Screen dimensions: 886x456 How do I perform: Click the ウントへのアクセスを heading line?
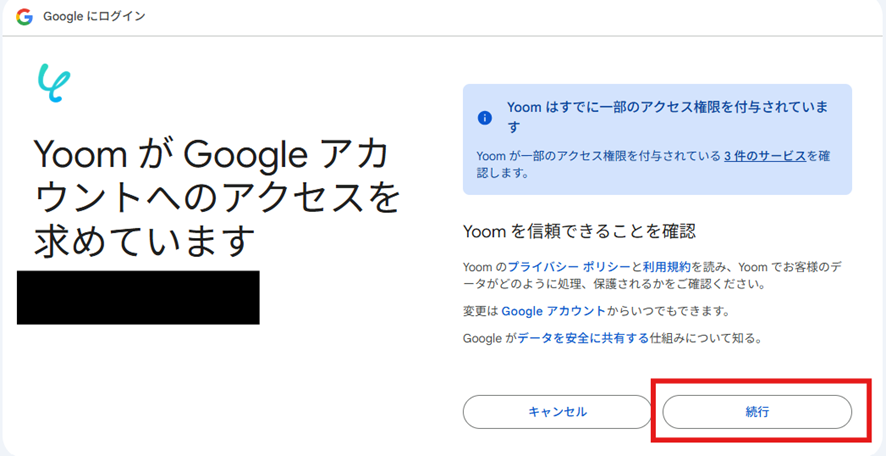click(x=218, y=197)
